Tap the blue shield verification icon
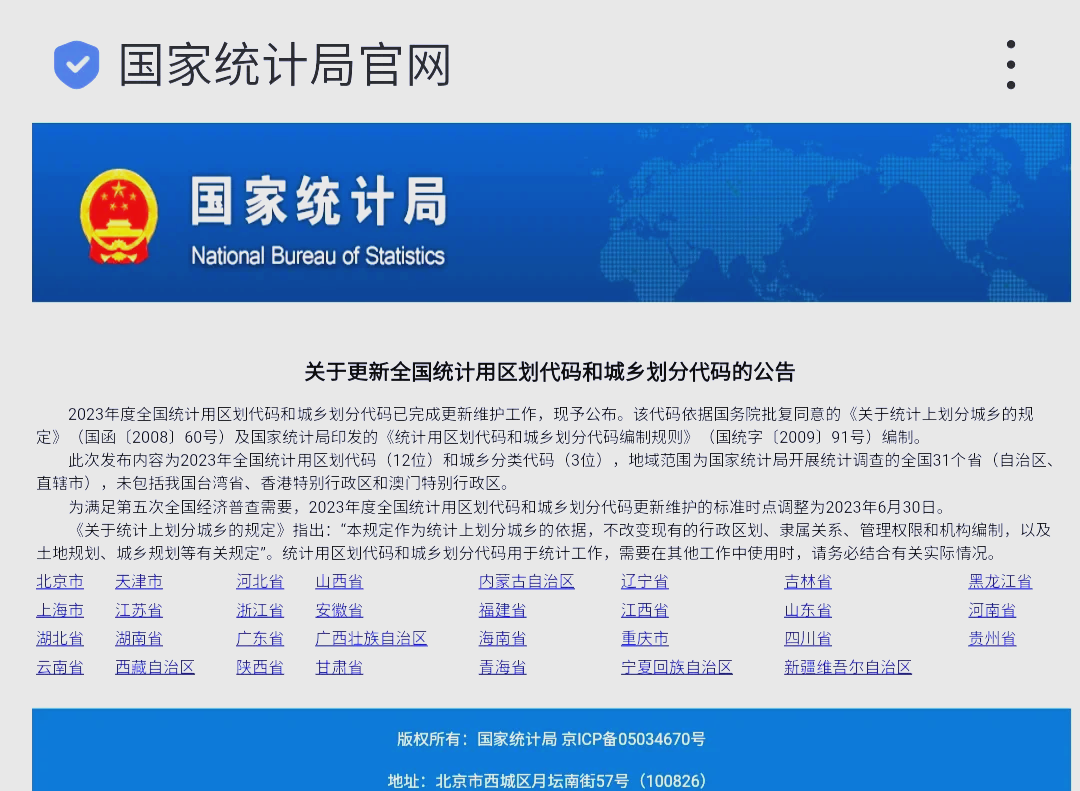The image size is (1080, 791). [x=76, y=65]
